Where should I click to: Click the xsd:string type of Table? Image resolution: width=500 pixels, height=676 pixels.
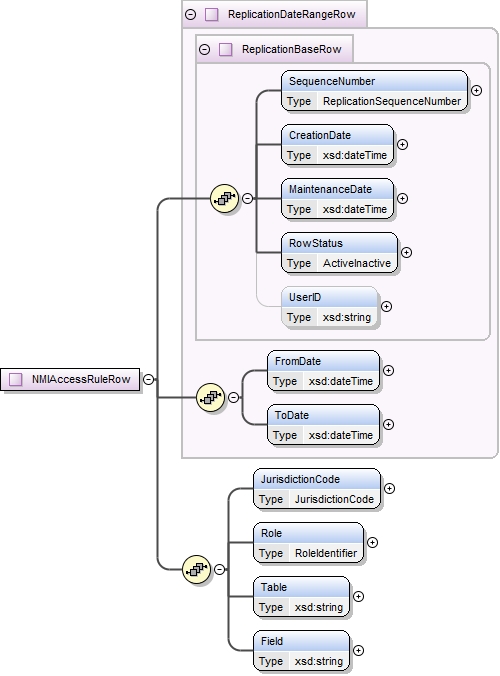coord(319,607)
